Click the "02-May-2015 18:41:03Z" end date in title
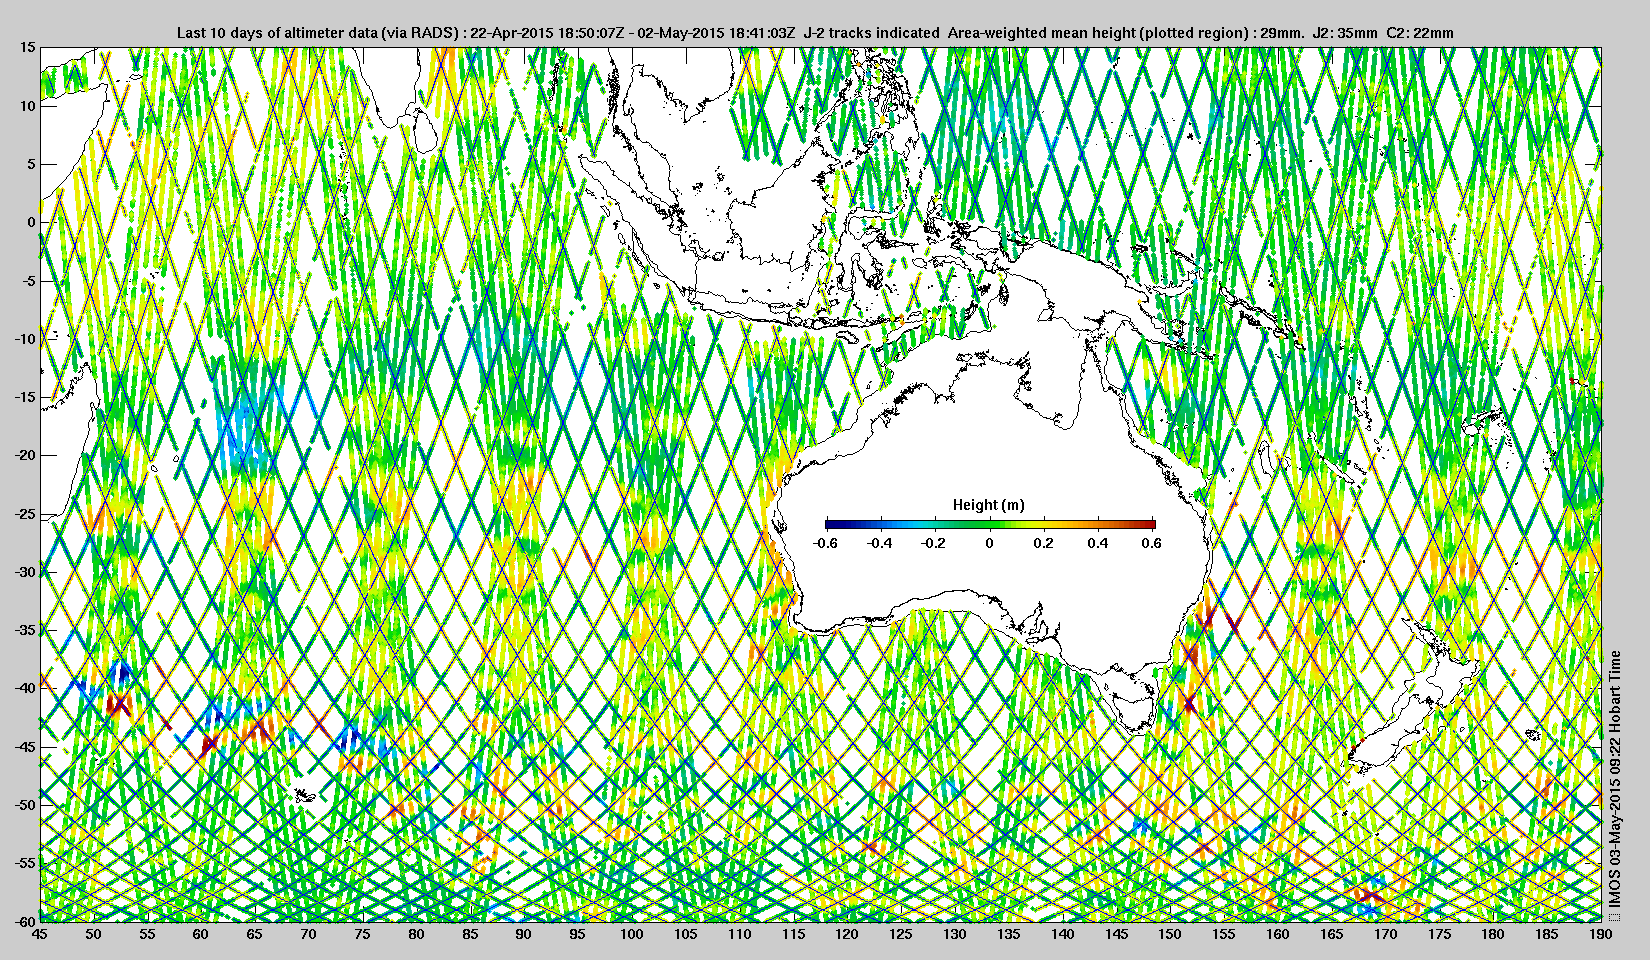1650x960 pixels. 717,33
